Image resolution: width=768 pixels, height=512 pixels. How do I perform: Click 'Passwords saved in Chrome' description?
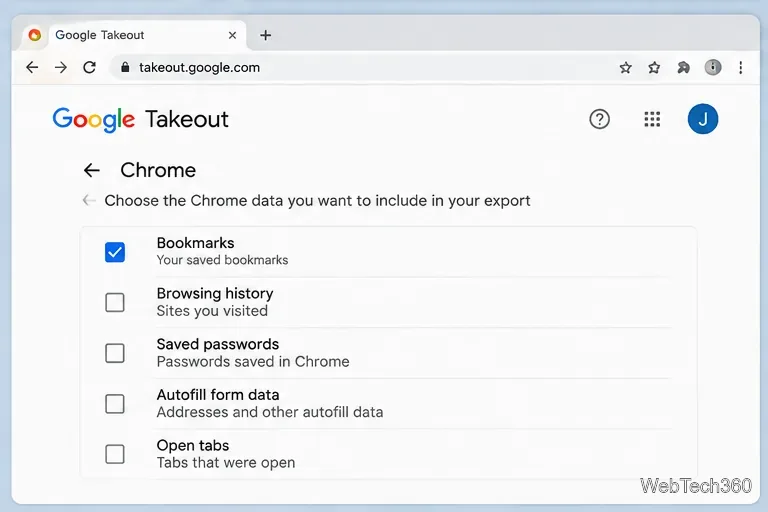253,362
